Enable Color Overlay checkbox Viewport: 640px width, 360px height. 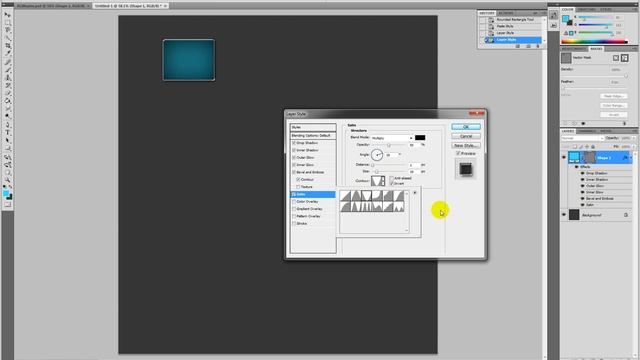(294, 202)
